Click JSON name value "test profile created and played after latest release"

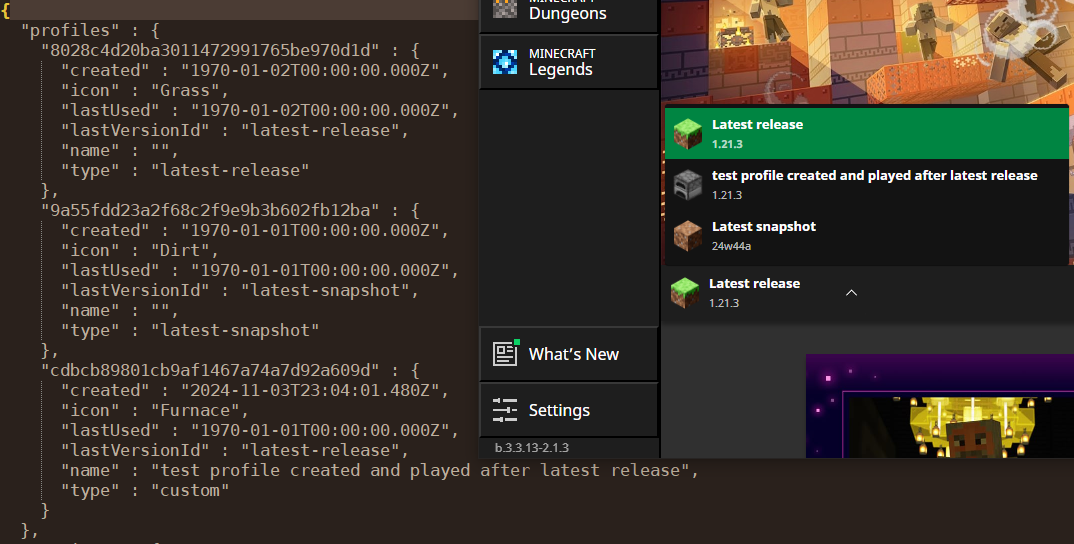420,471
